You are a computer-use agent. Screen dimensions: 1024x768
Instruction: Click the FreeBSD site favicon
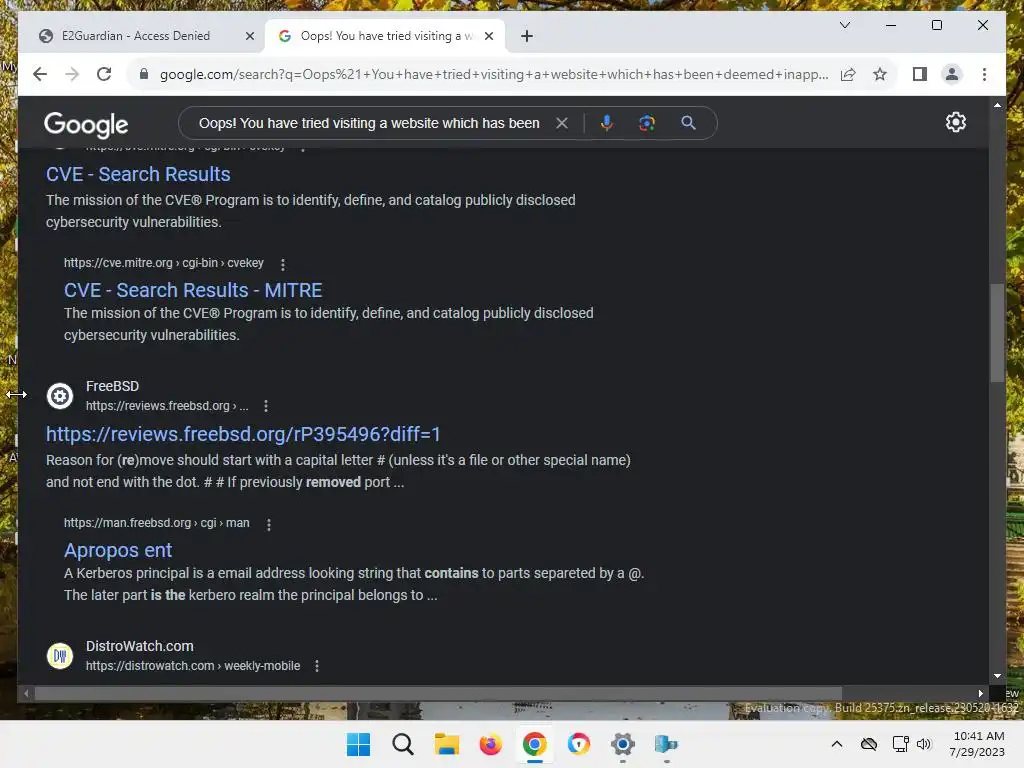59,396
